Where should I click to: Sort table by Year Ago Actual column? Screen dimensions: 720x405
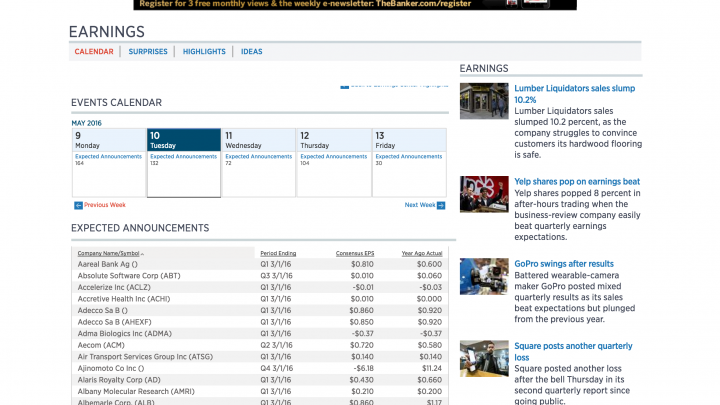click(422, 253)
